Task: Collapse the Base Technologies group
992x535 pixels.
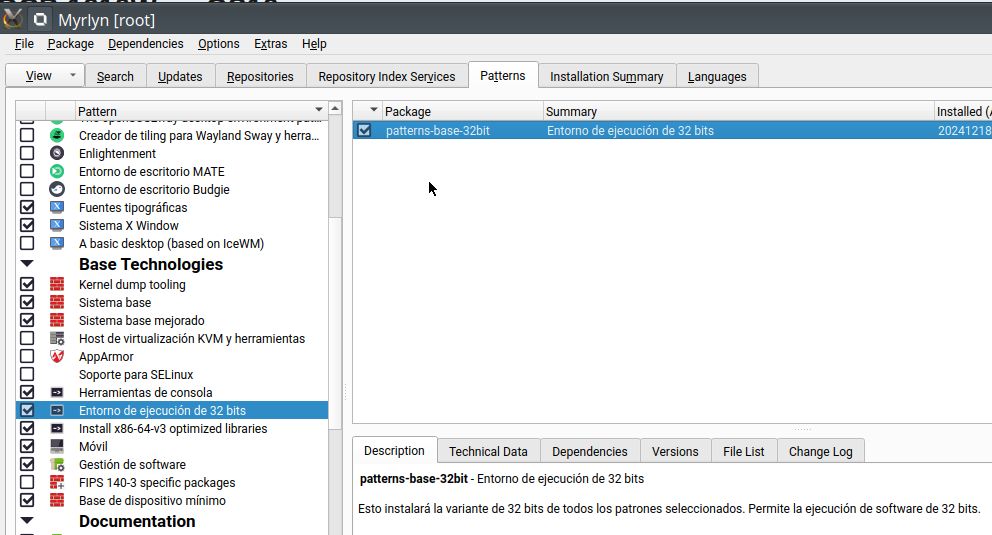Action: 27,264
